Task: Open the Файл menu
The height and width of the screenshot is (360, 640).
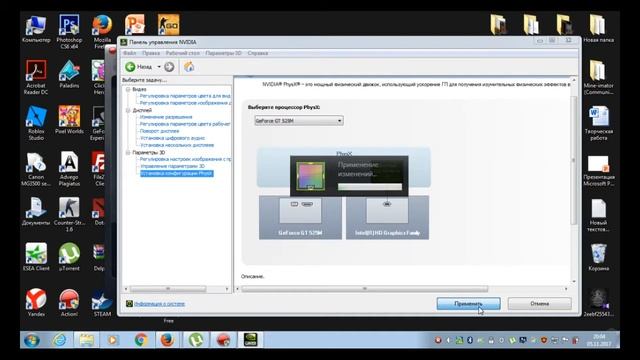Action: 129,53
